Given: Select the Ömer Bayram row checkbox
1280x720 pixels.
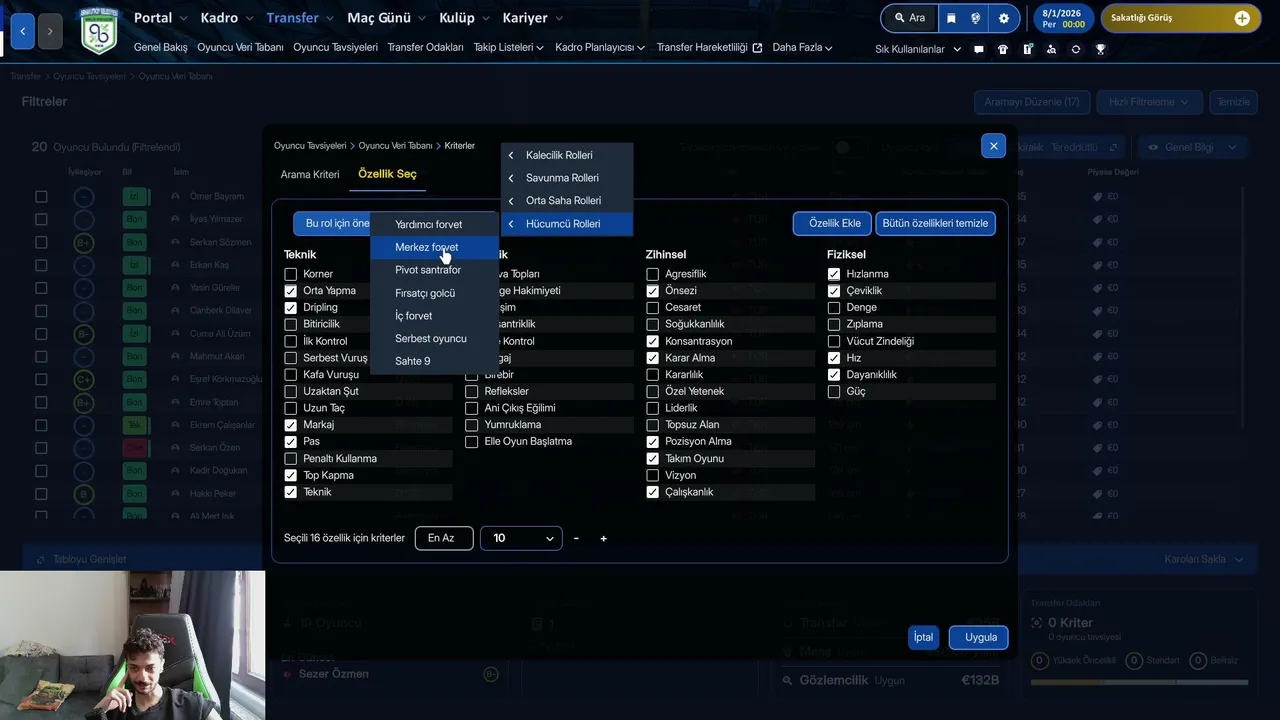Looking at the screenshot, I should [x=41, y=196].
